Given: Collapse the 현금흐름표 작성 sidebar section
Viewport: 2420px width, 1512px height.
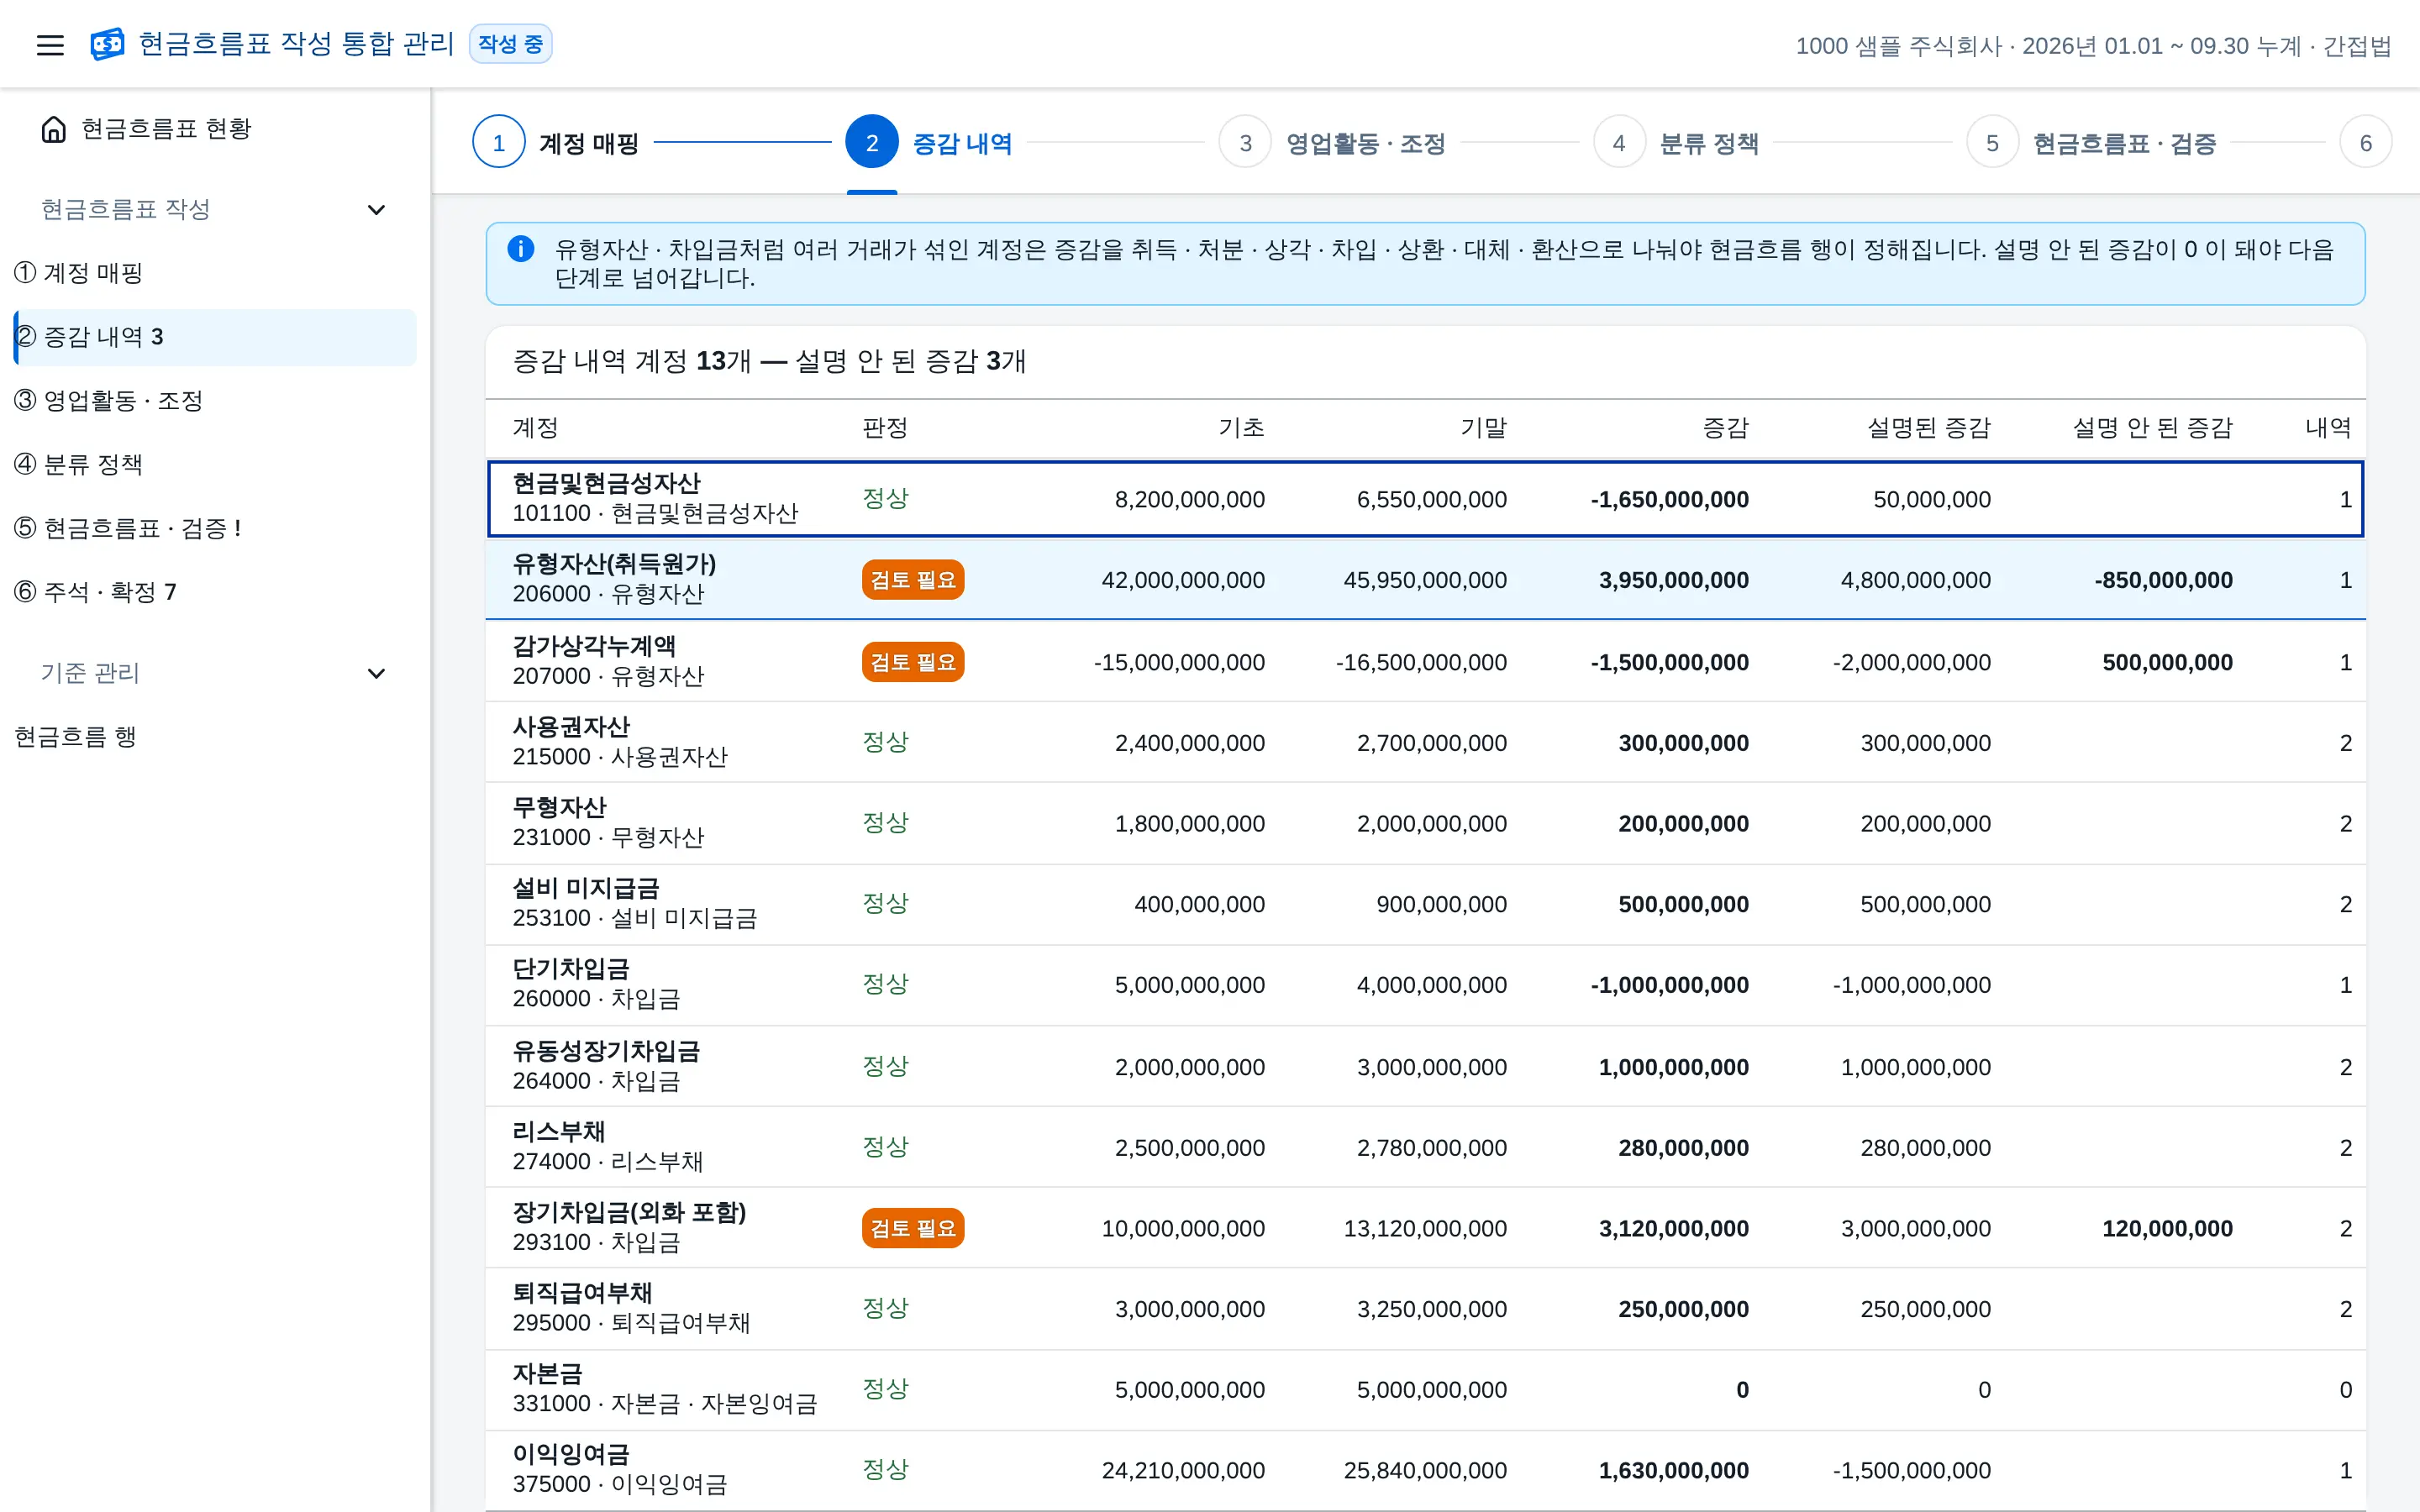Looking at the screenshot, I should (x=376, y=210).
